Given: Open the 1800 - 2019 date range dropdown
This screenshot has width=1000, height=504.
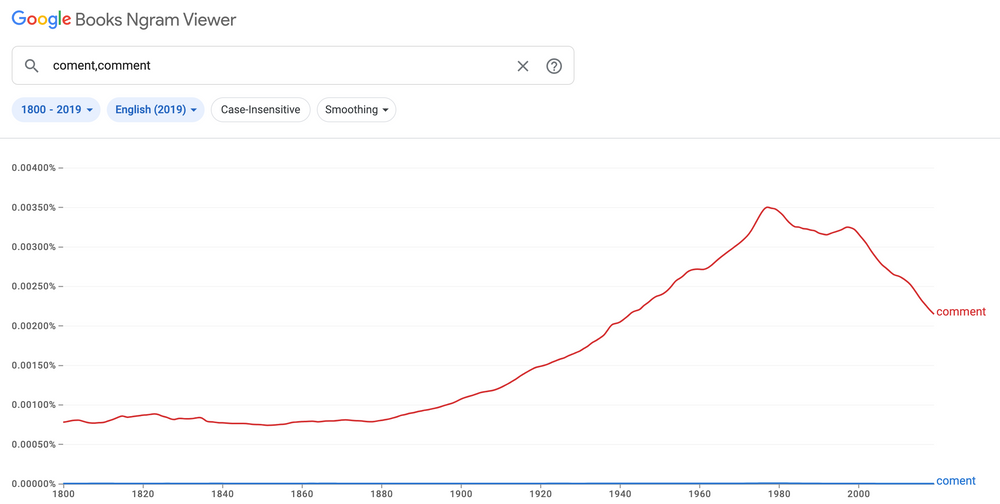Looking at the screenshot, I should [56, 110].
